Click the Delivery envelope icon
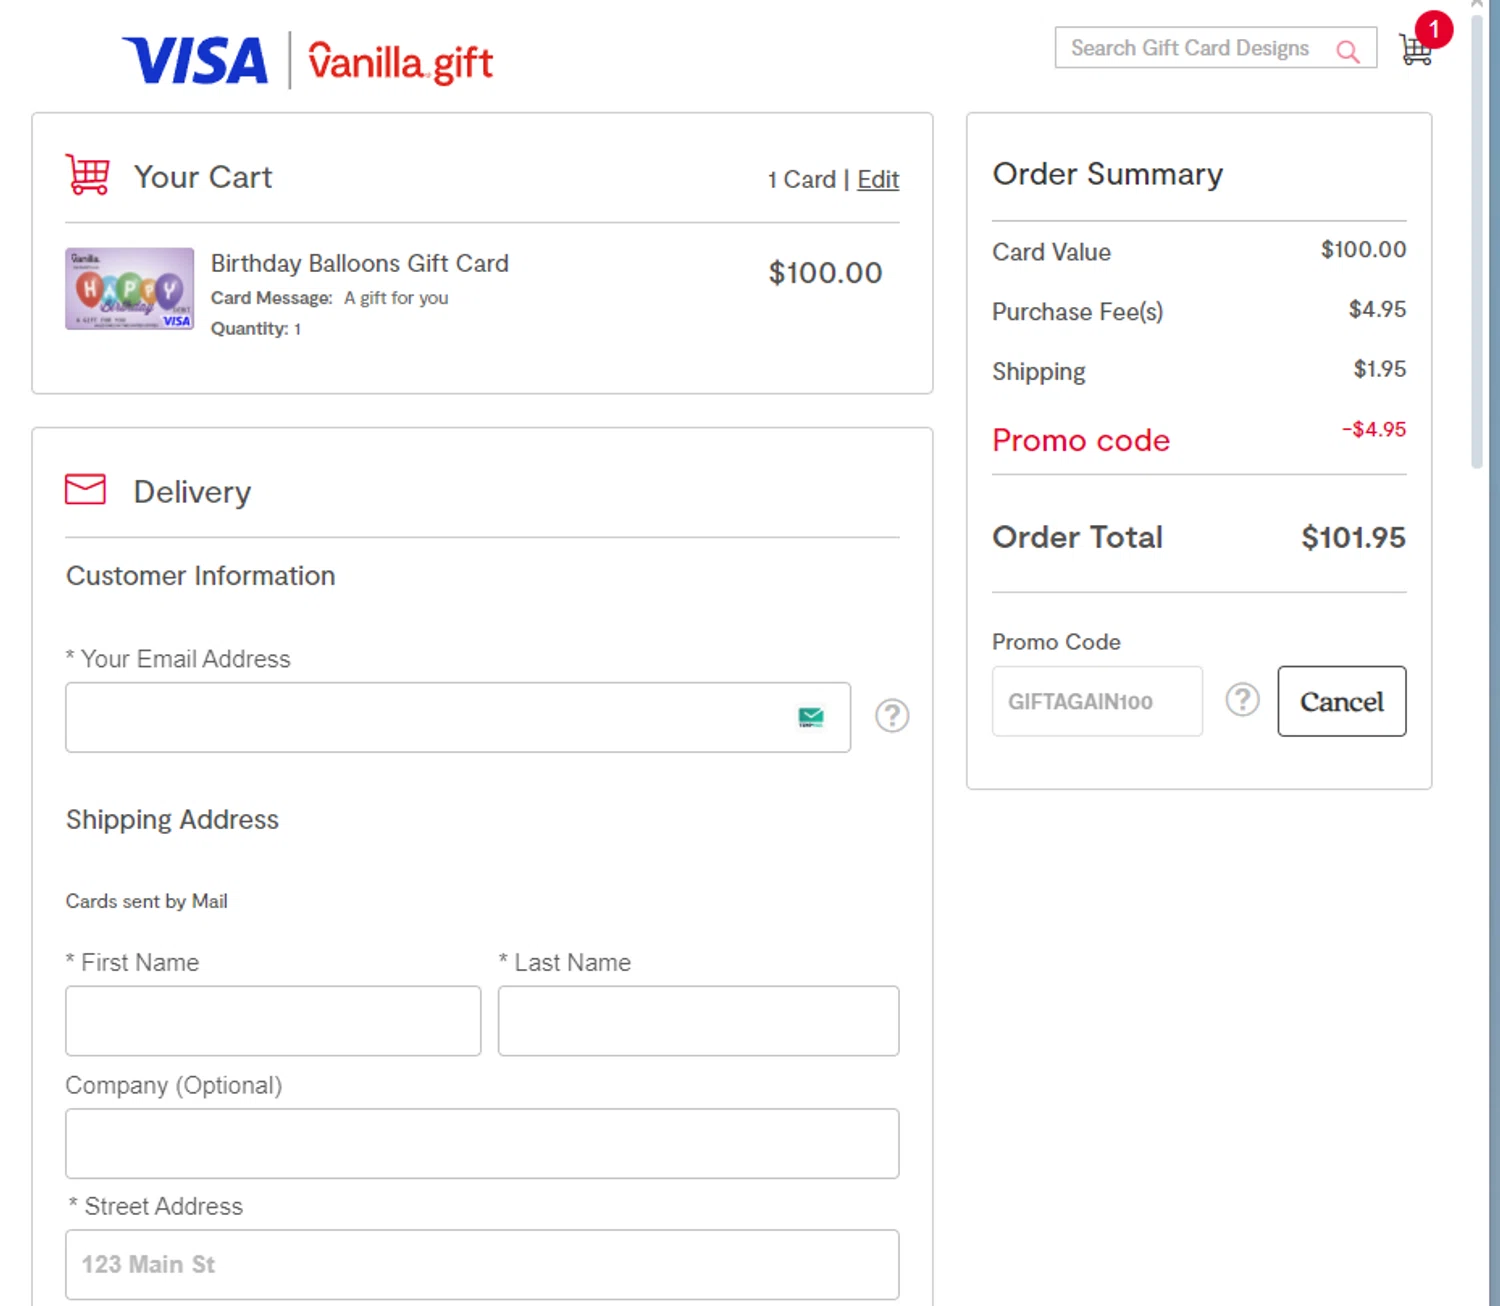Viewport: 1500px width, 1306px height. click(x=86, y=489)
